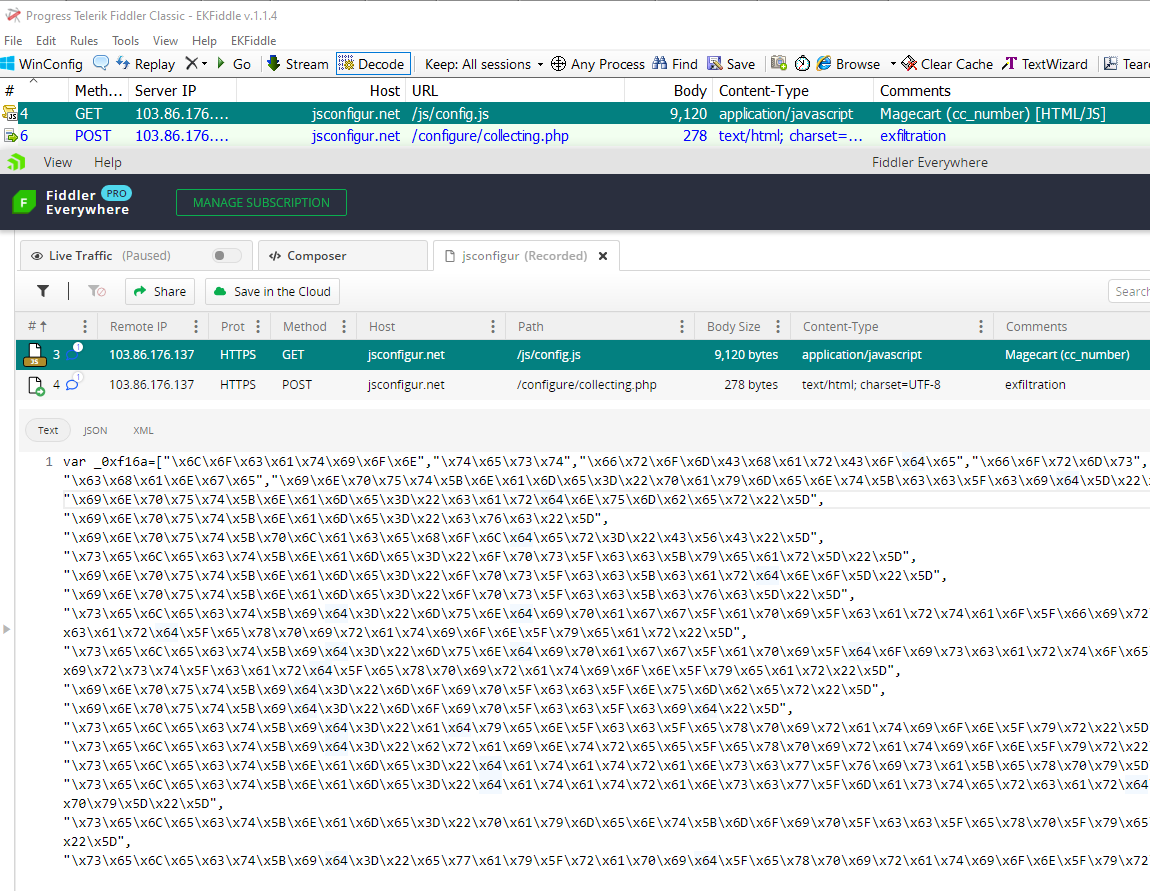Toggle Stream mode in Fiddler Classic
Viewport: 1150px width, 891px height.
coord(297,64)
